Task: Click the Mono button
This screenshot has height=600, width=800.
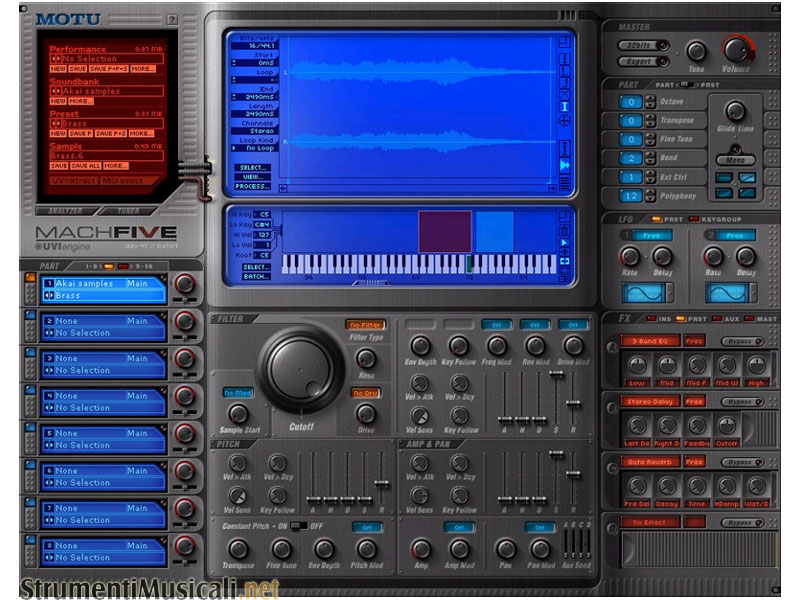Action: point(735,160)
